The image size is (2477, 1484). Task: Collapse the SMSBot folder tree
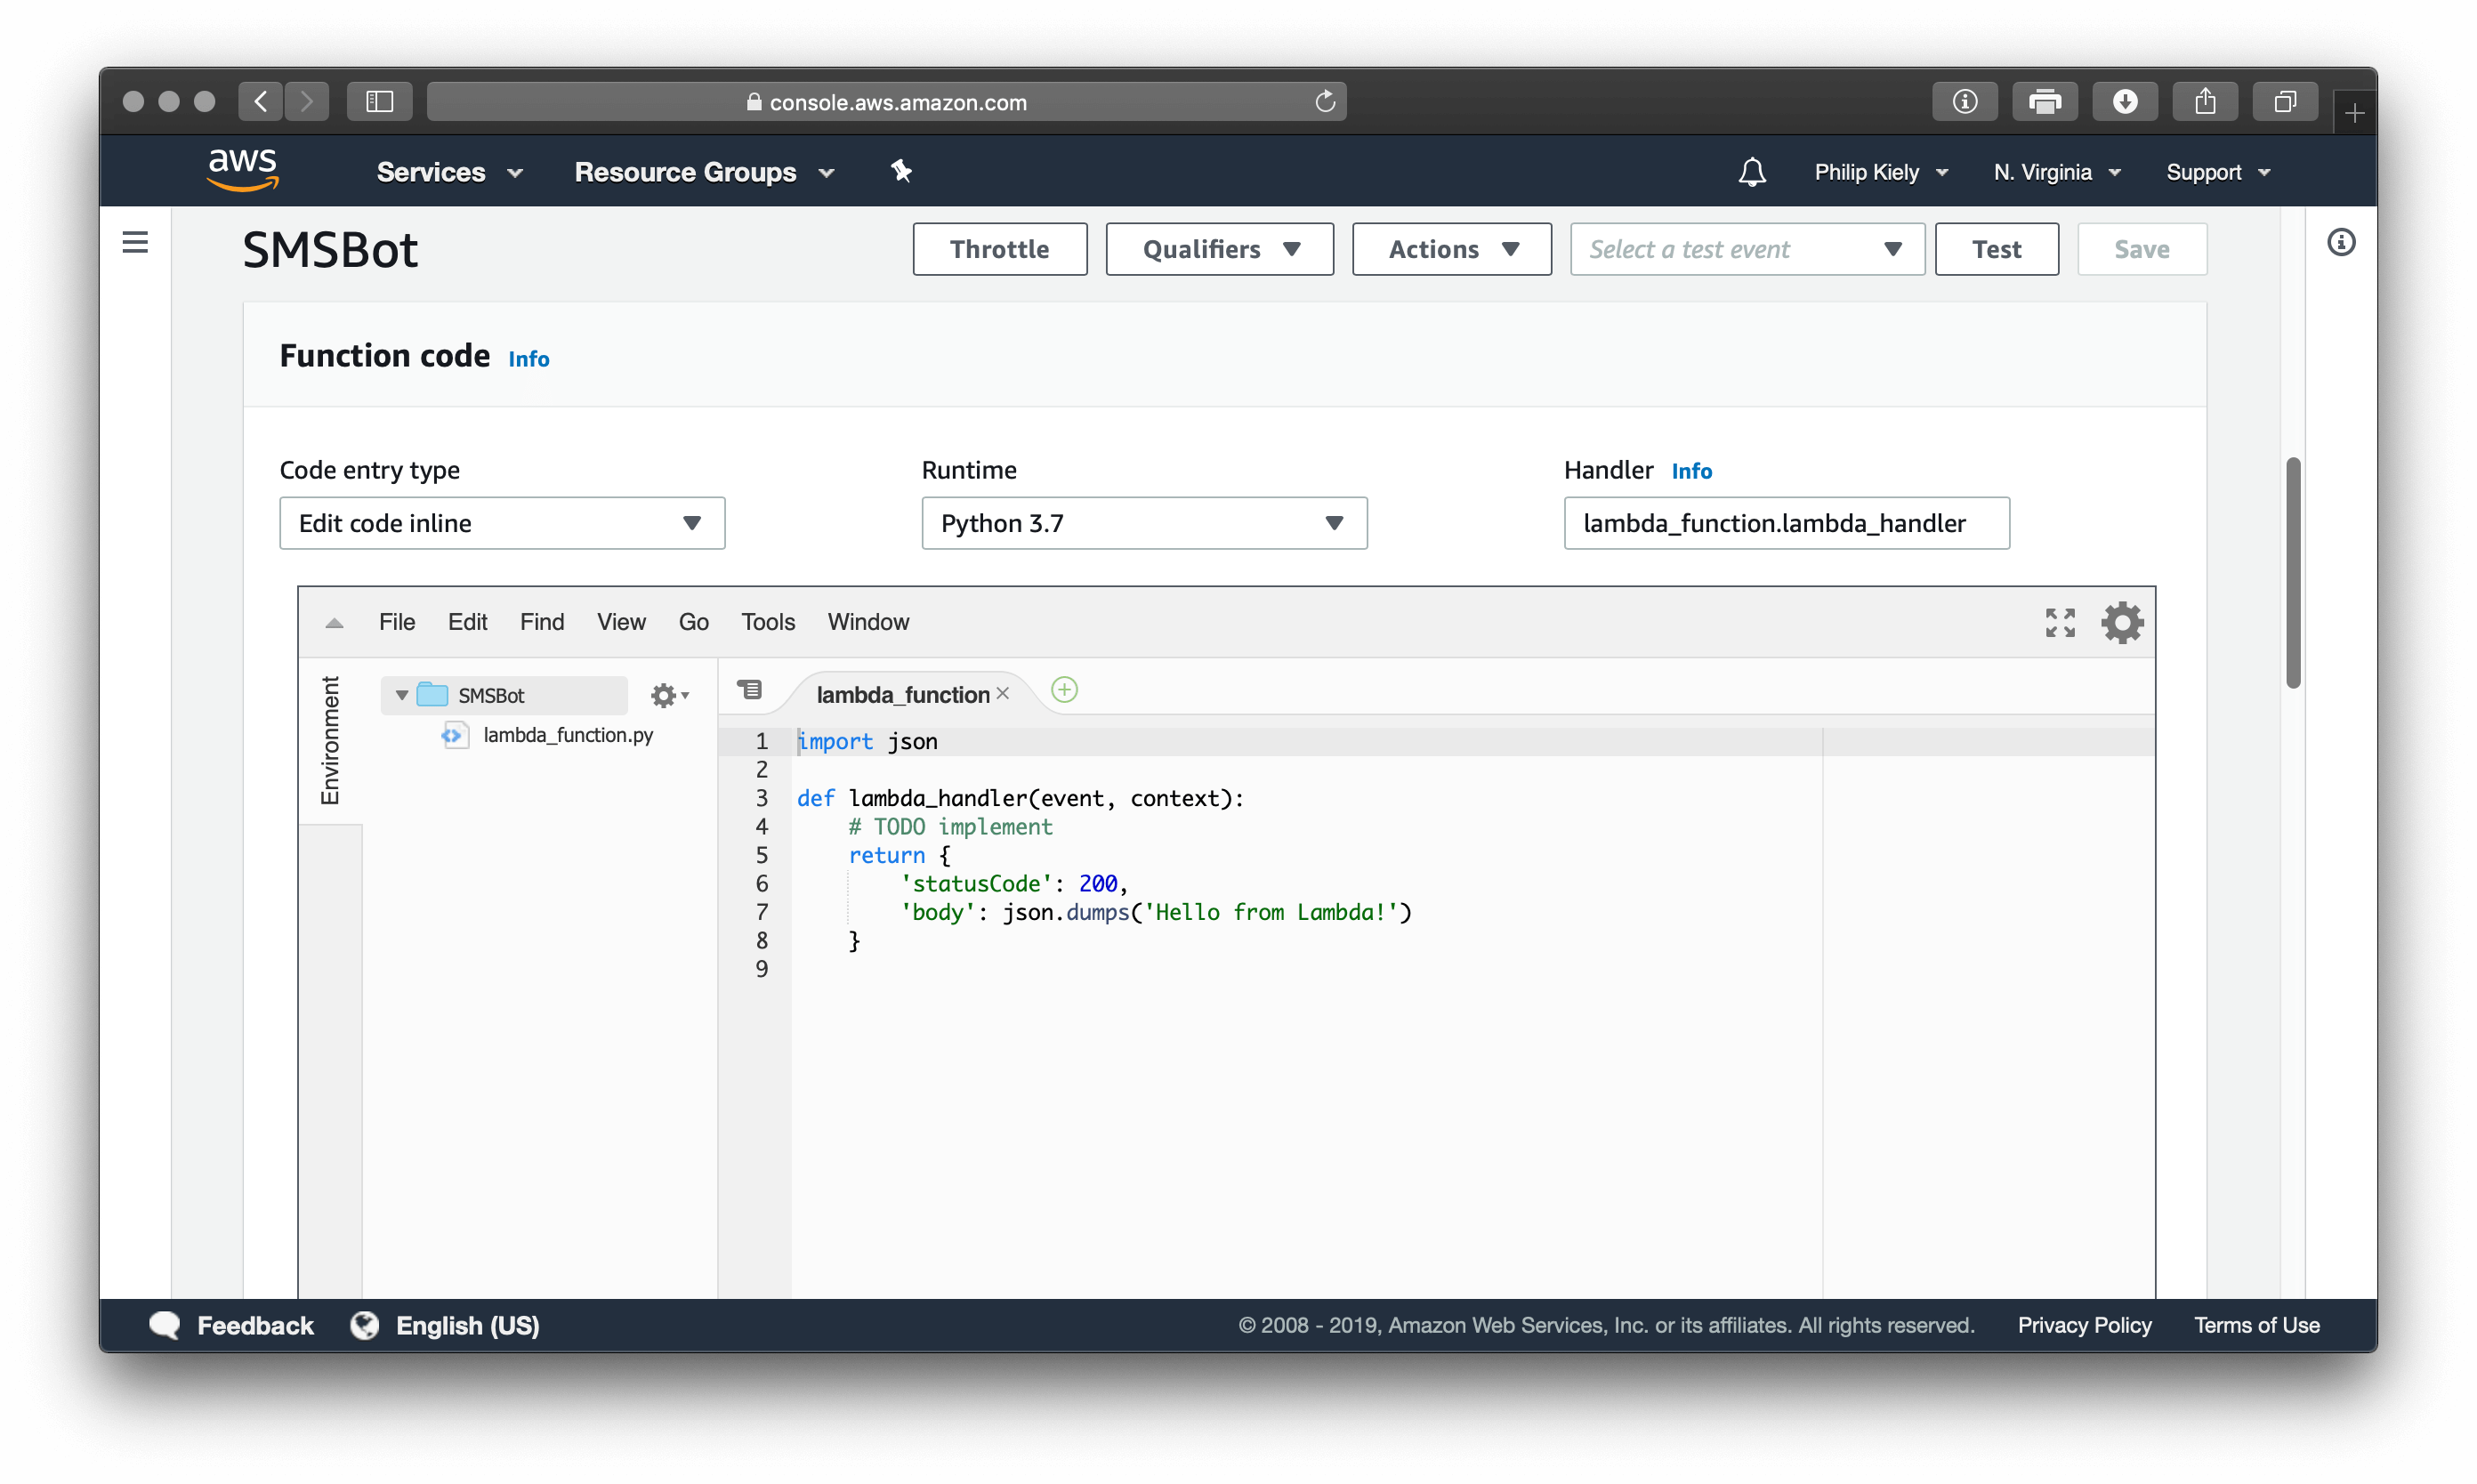pos(401,695)
